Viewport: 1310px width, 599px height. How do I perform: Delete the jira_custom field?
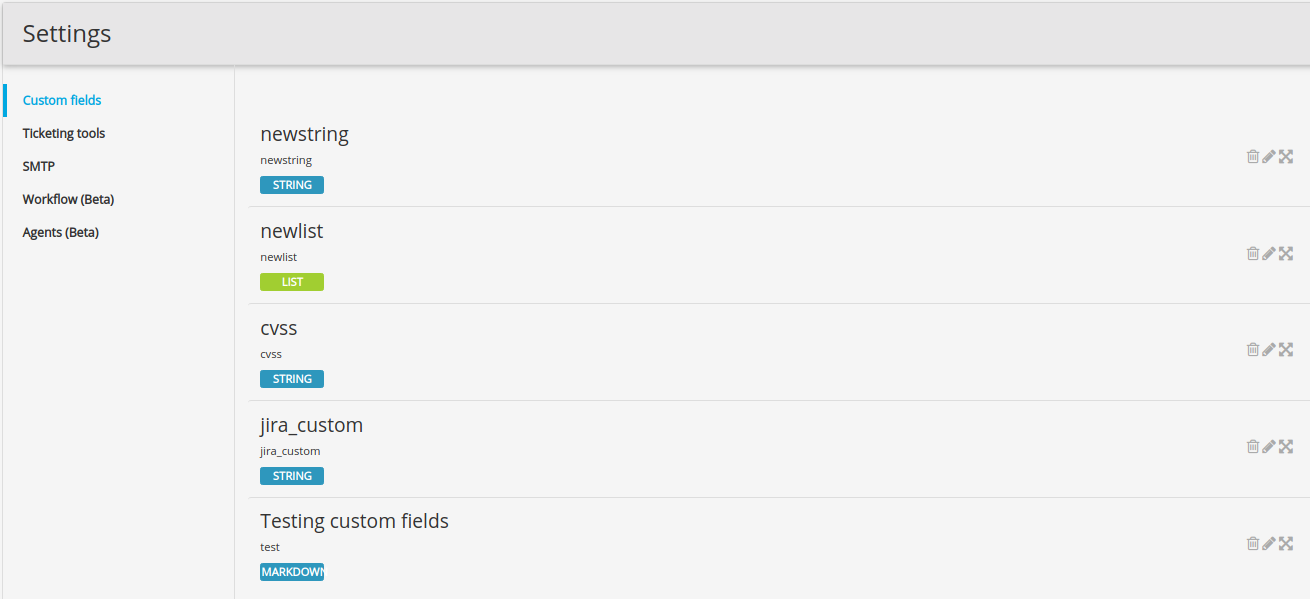pos(1252,446)
